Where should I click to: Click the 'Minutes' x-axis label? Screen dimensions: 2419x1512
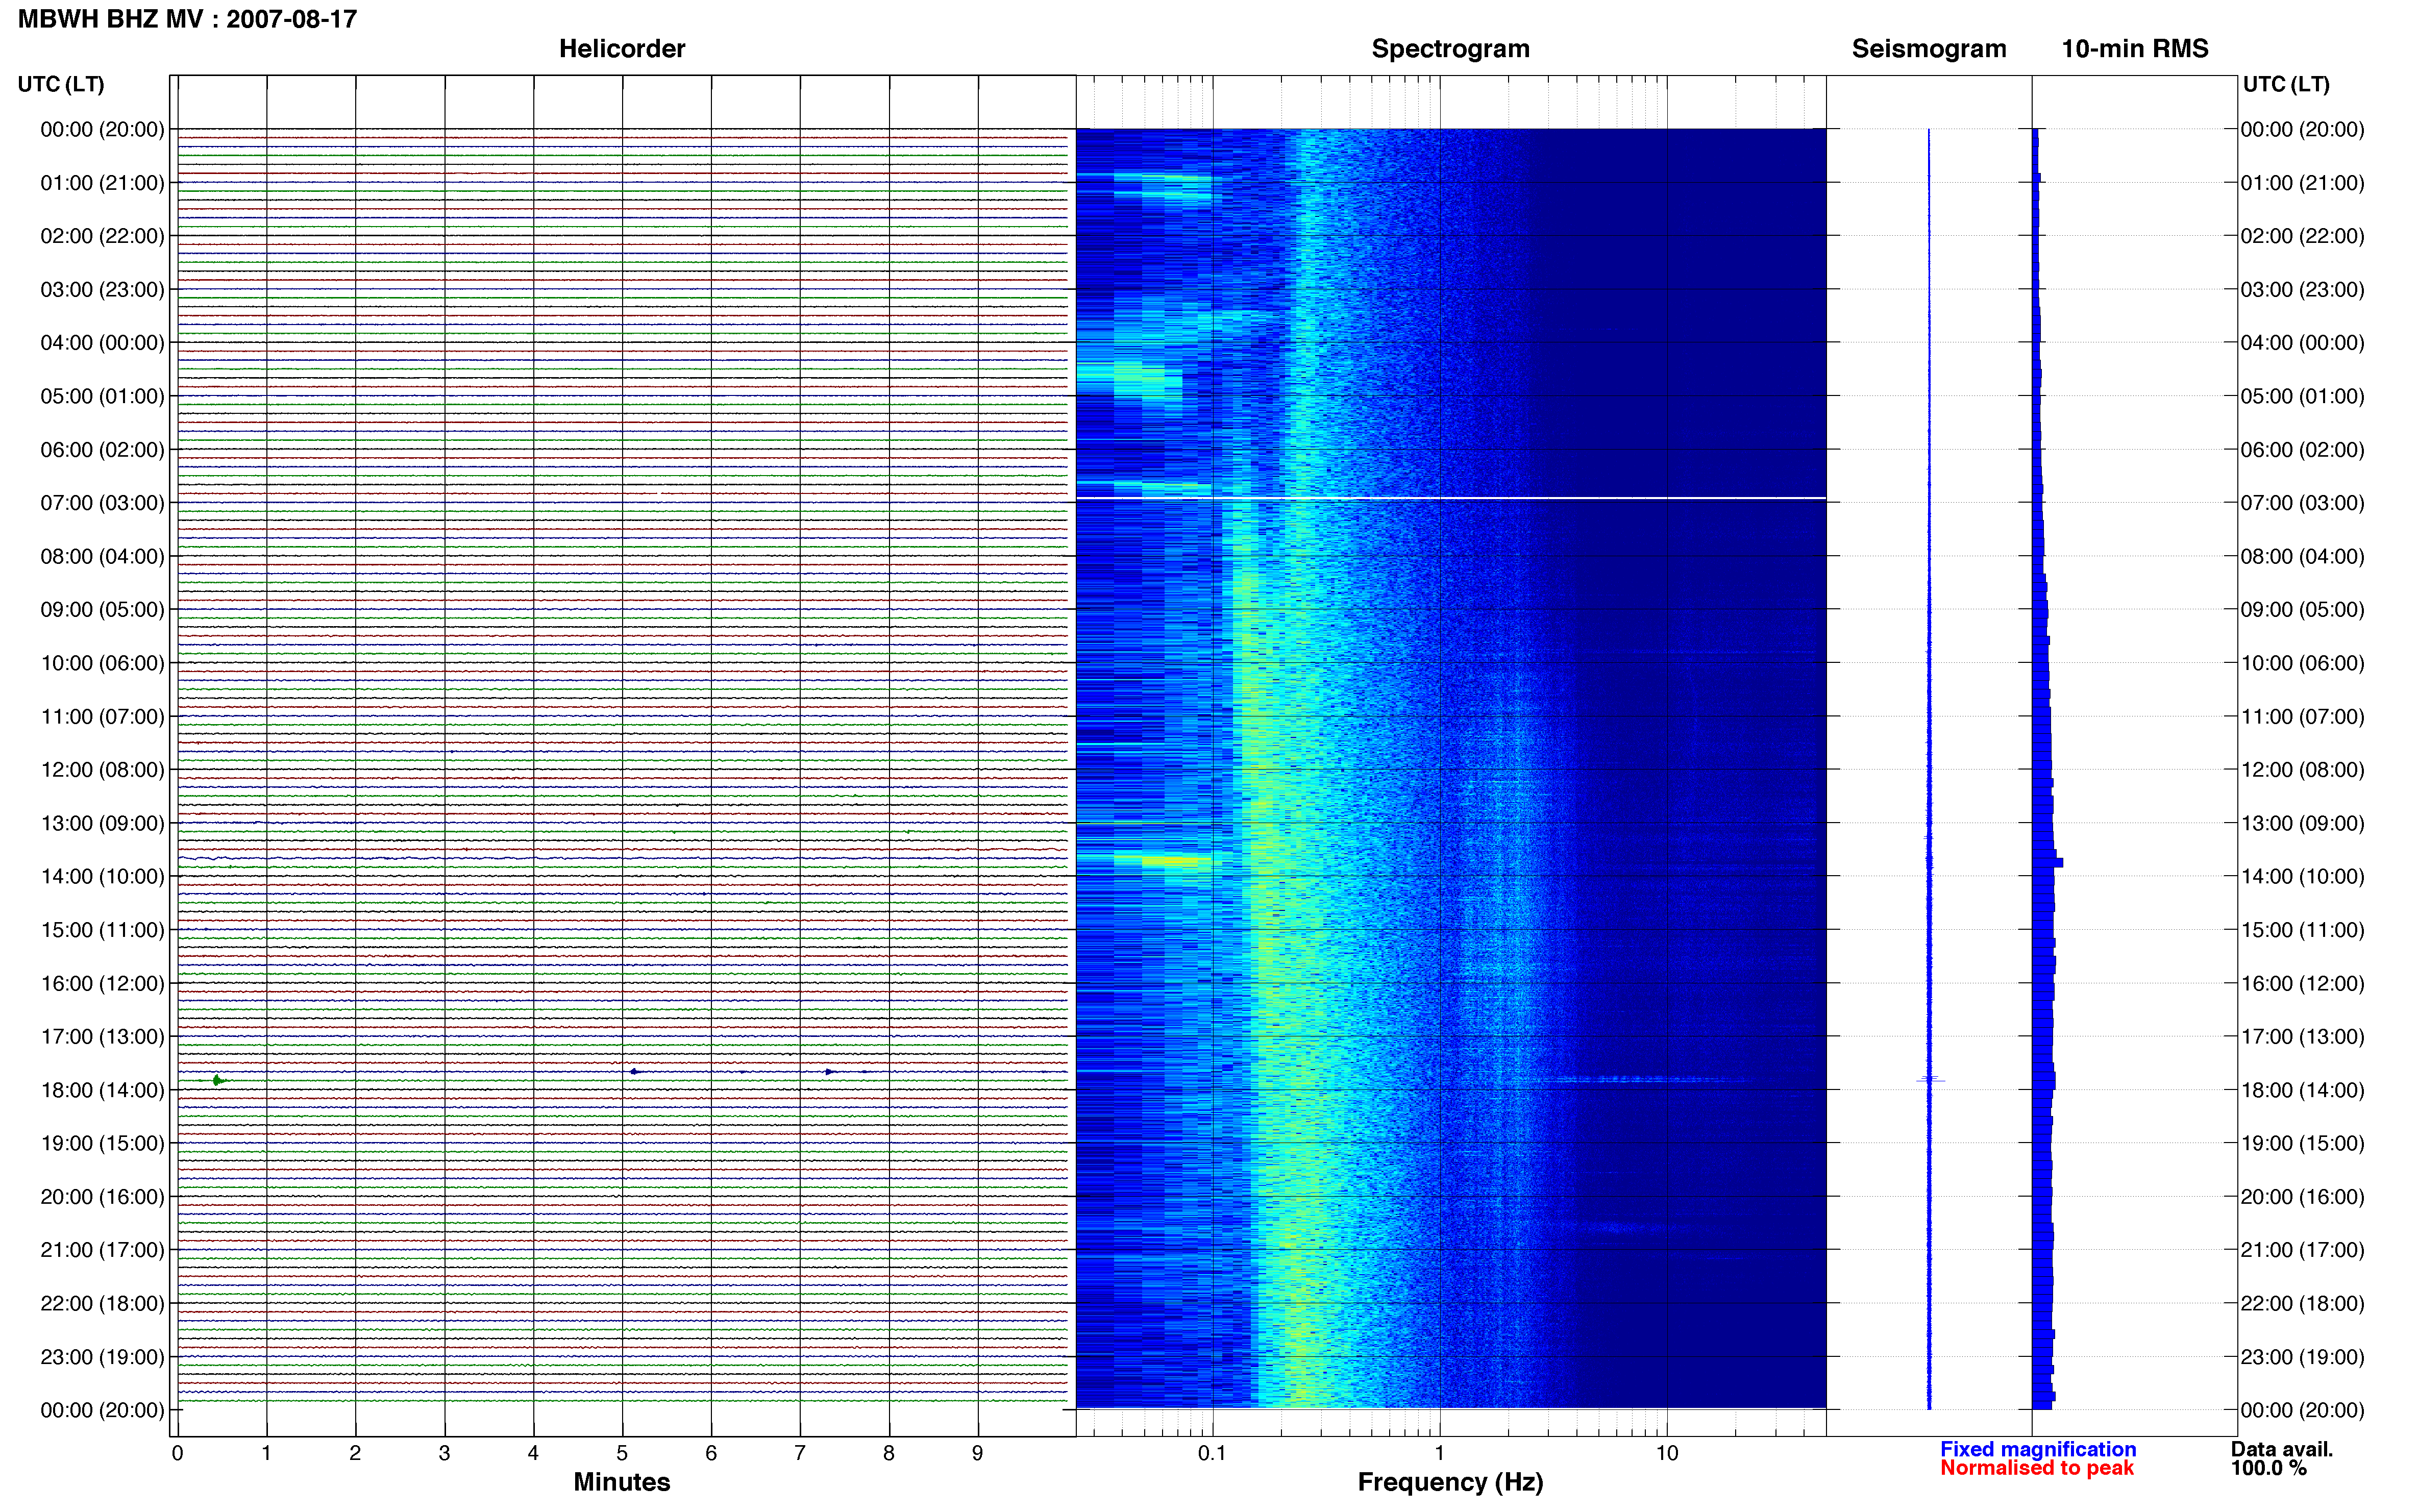click(621, 1482)
